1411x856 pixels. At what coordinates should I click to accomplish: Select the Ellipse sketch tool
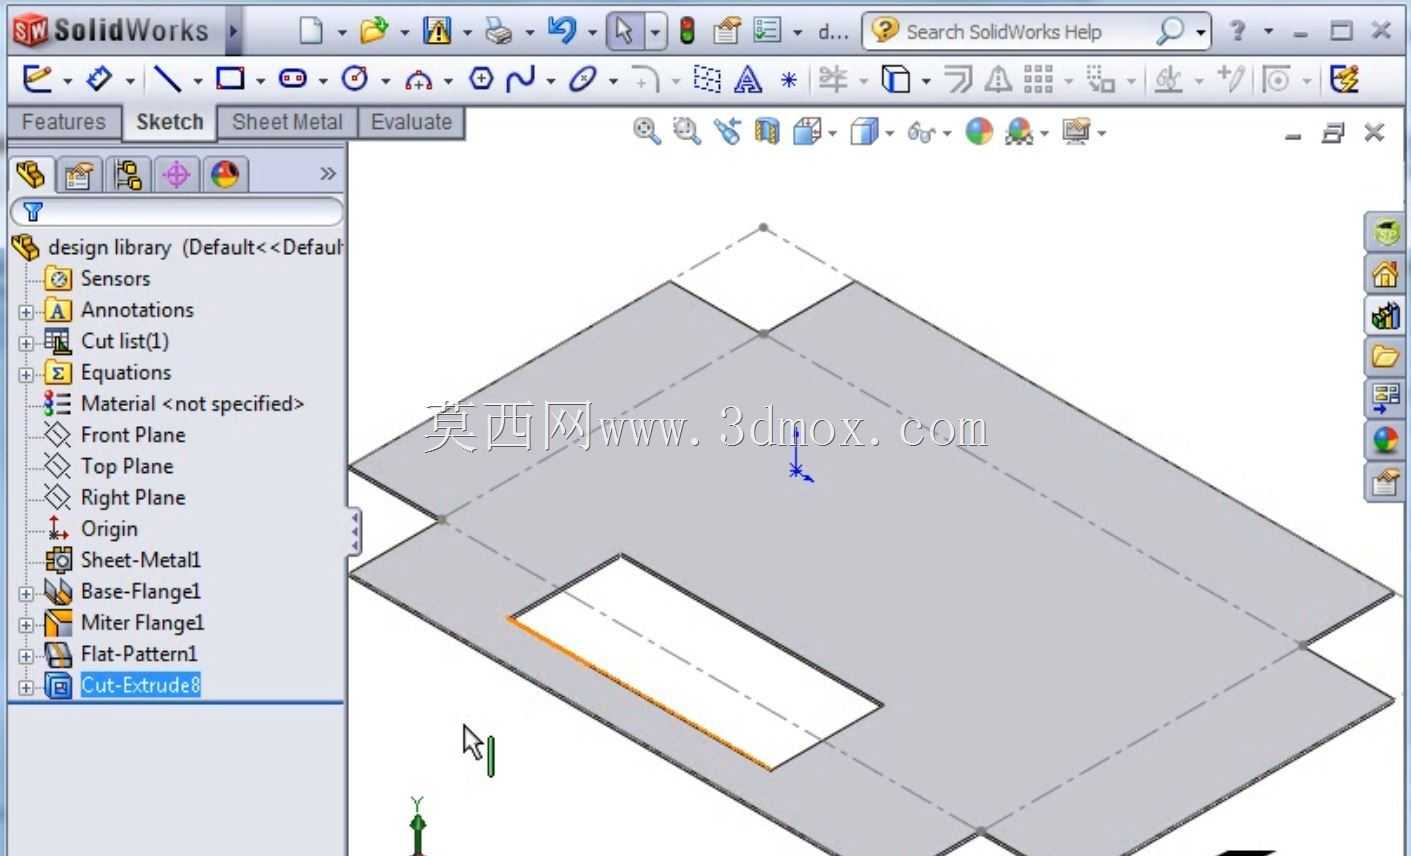coord(582,78)
